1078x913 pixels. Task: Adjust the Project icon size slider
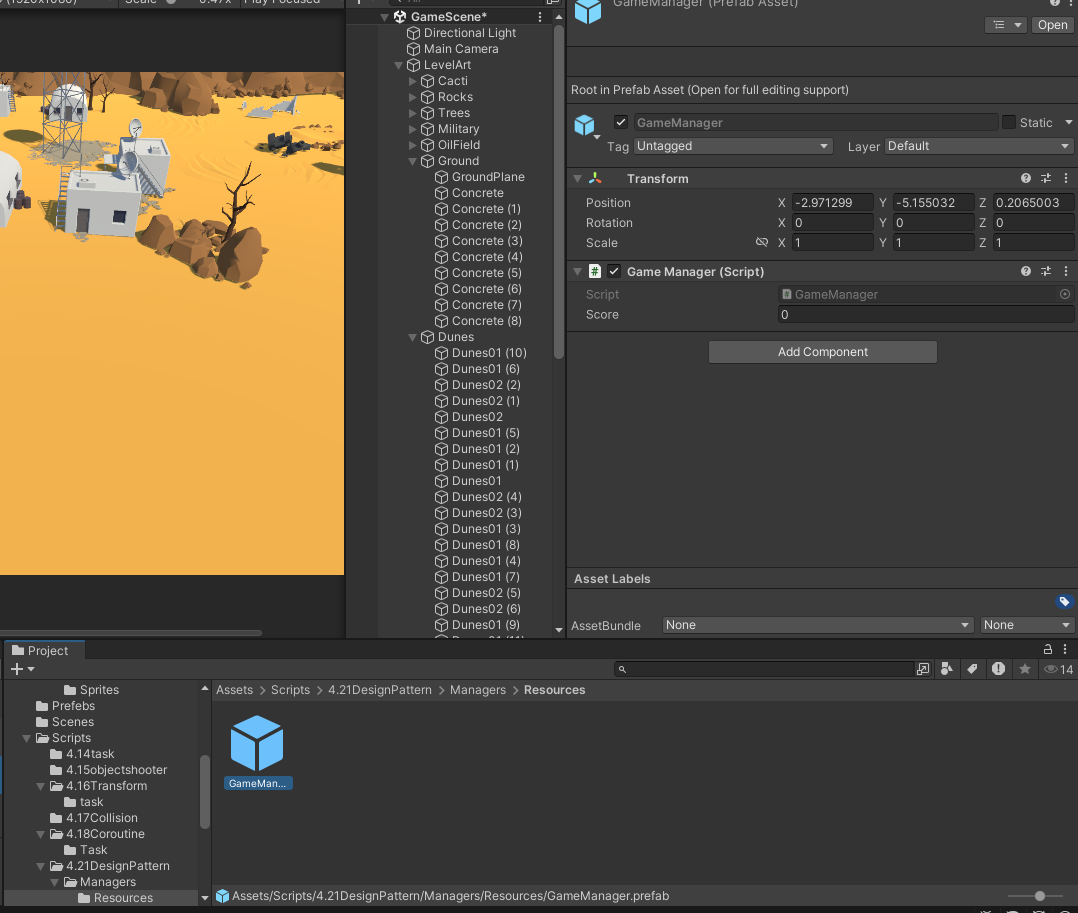pos(1040,896)
